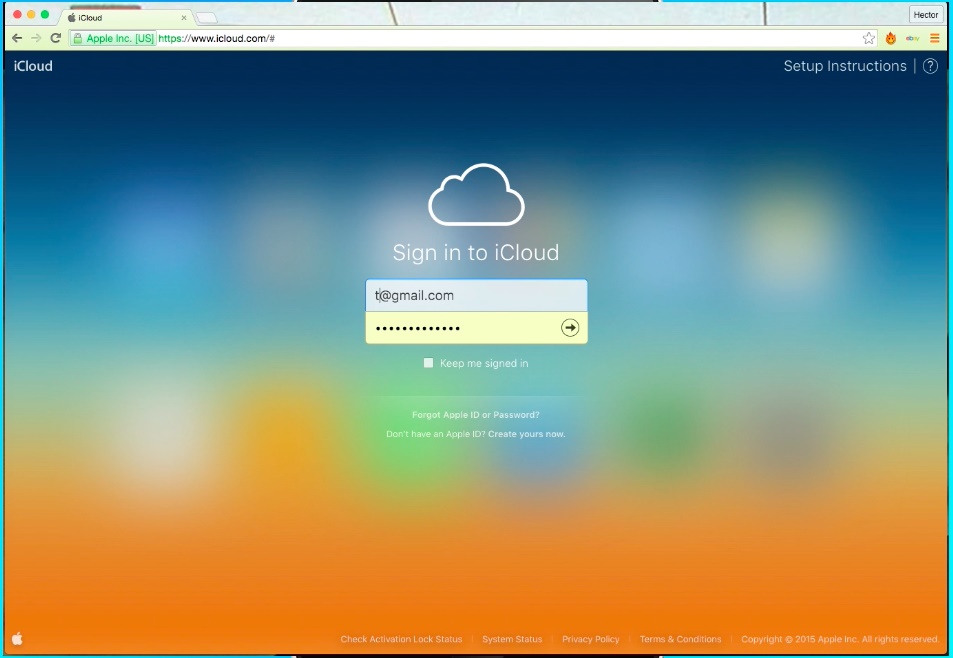
Task: Open System Status footer link
Action: point(512,639)
